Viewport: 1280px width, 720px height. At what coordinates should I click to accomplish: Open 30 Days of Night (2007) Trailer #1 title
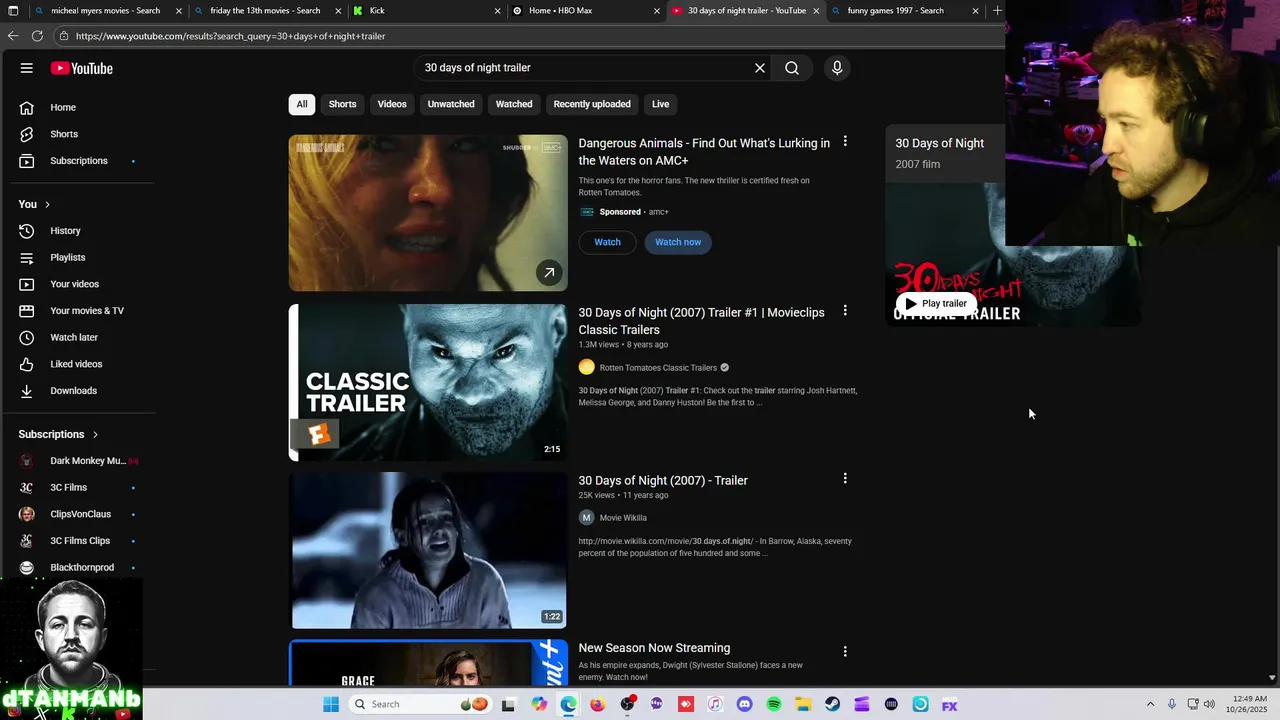(x=701, y=321)
